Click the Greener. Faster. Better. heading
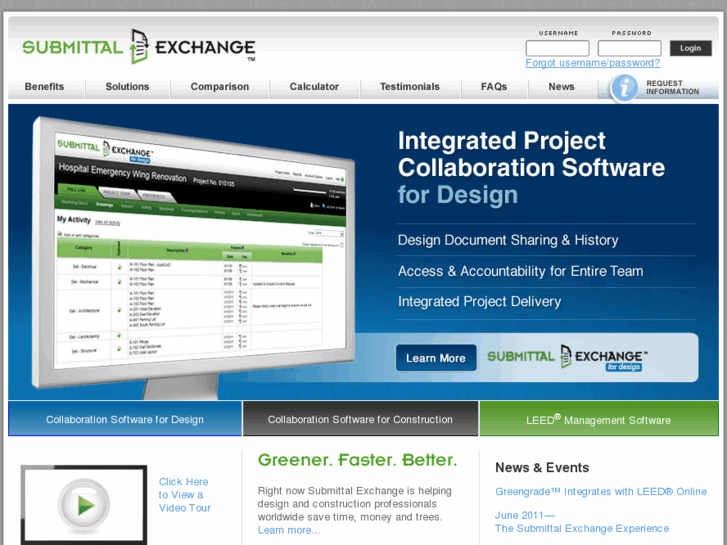 (357, 460)
